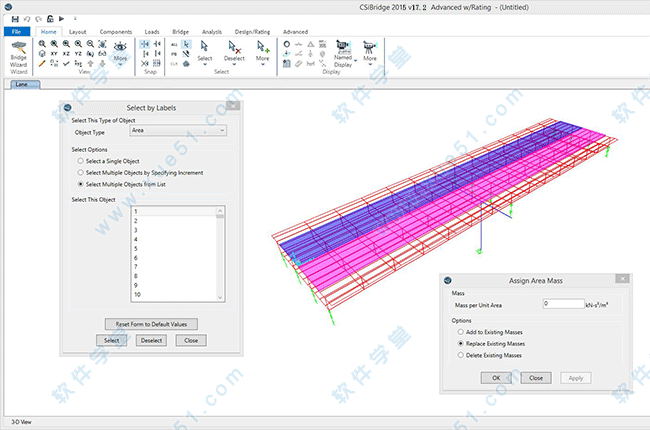
Task: Select Add to Existing Masses option
Action: [x=460, y=331]
